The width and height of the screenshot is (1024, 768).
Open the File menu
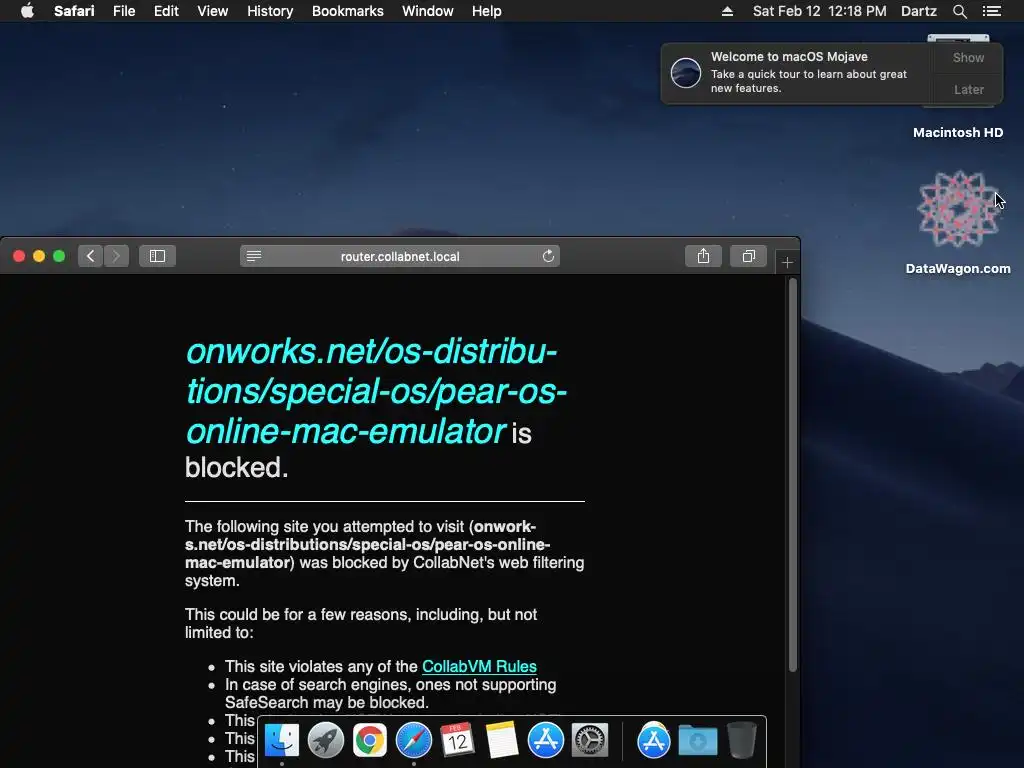pyautogui.click(x=123, y=11)
